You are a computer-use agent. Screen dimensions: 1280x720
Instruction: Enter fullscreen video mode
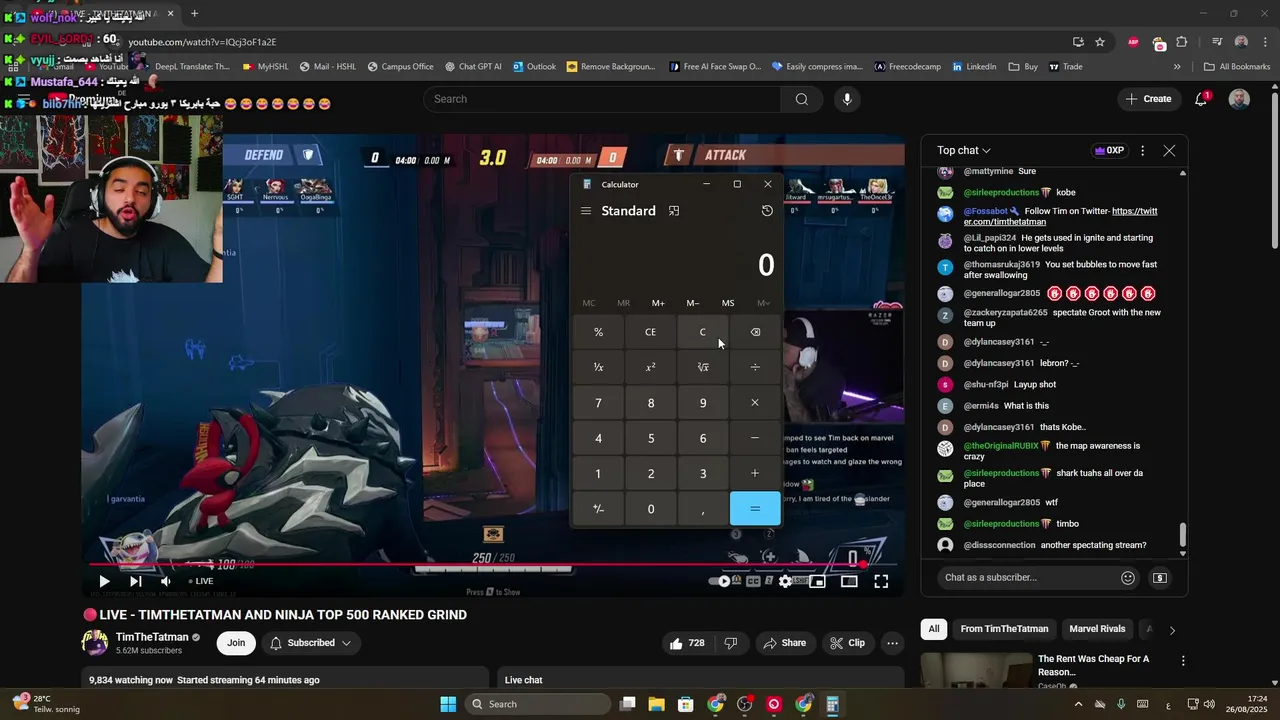point(881,581)
